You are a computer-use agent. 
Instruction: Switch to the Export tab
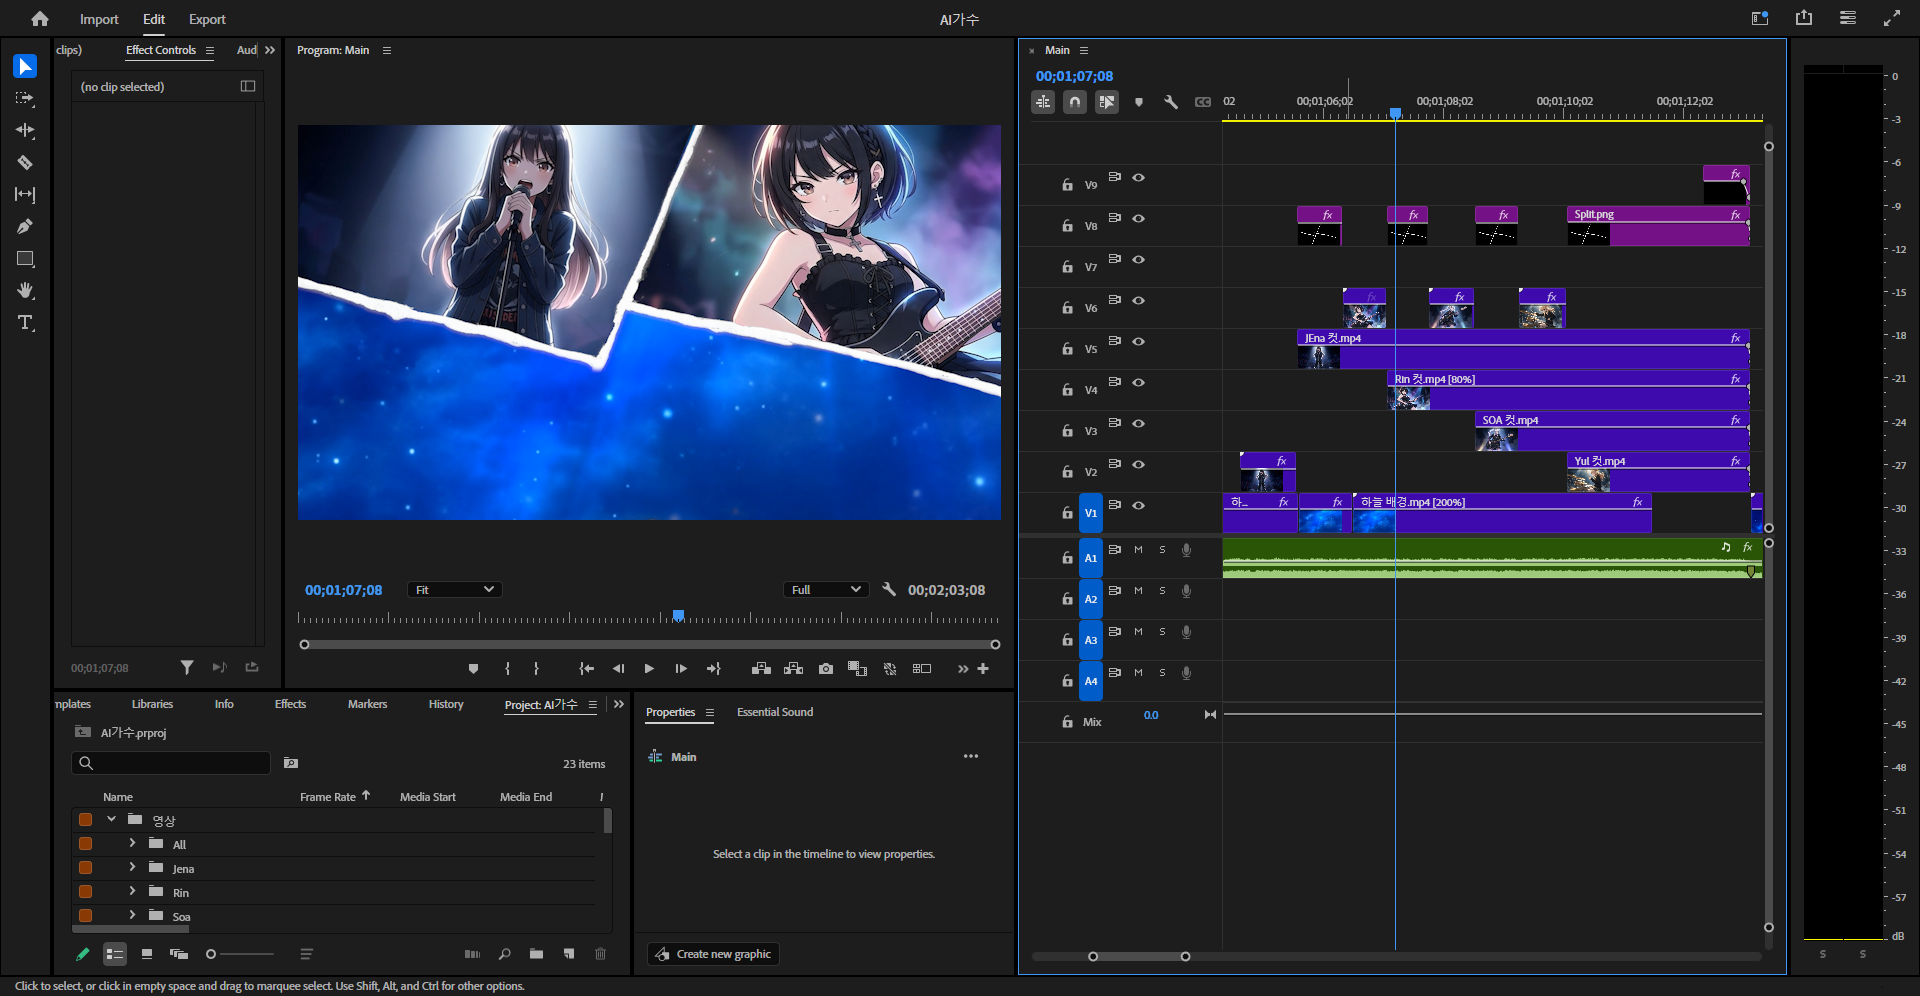point(207,19)
